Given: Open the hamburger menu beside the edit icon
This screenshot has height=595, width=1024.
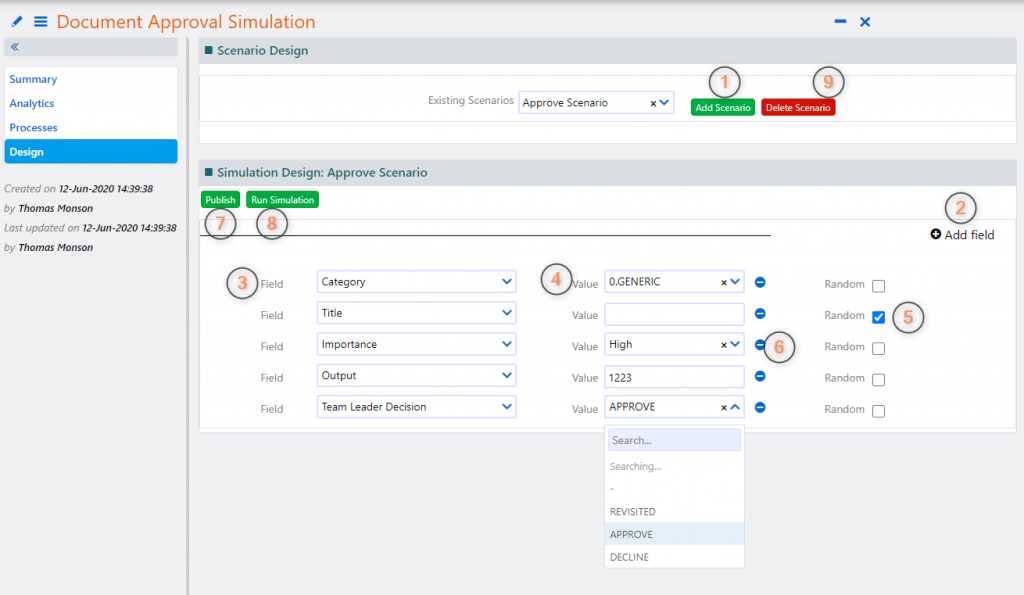Looking at the screenshot, I should point(40,21).
